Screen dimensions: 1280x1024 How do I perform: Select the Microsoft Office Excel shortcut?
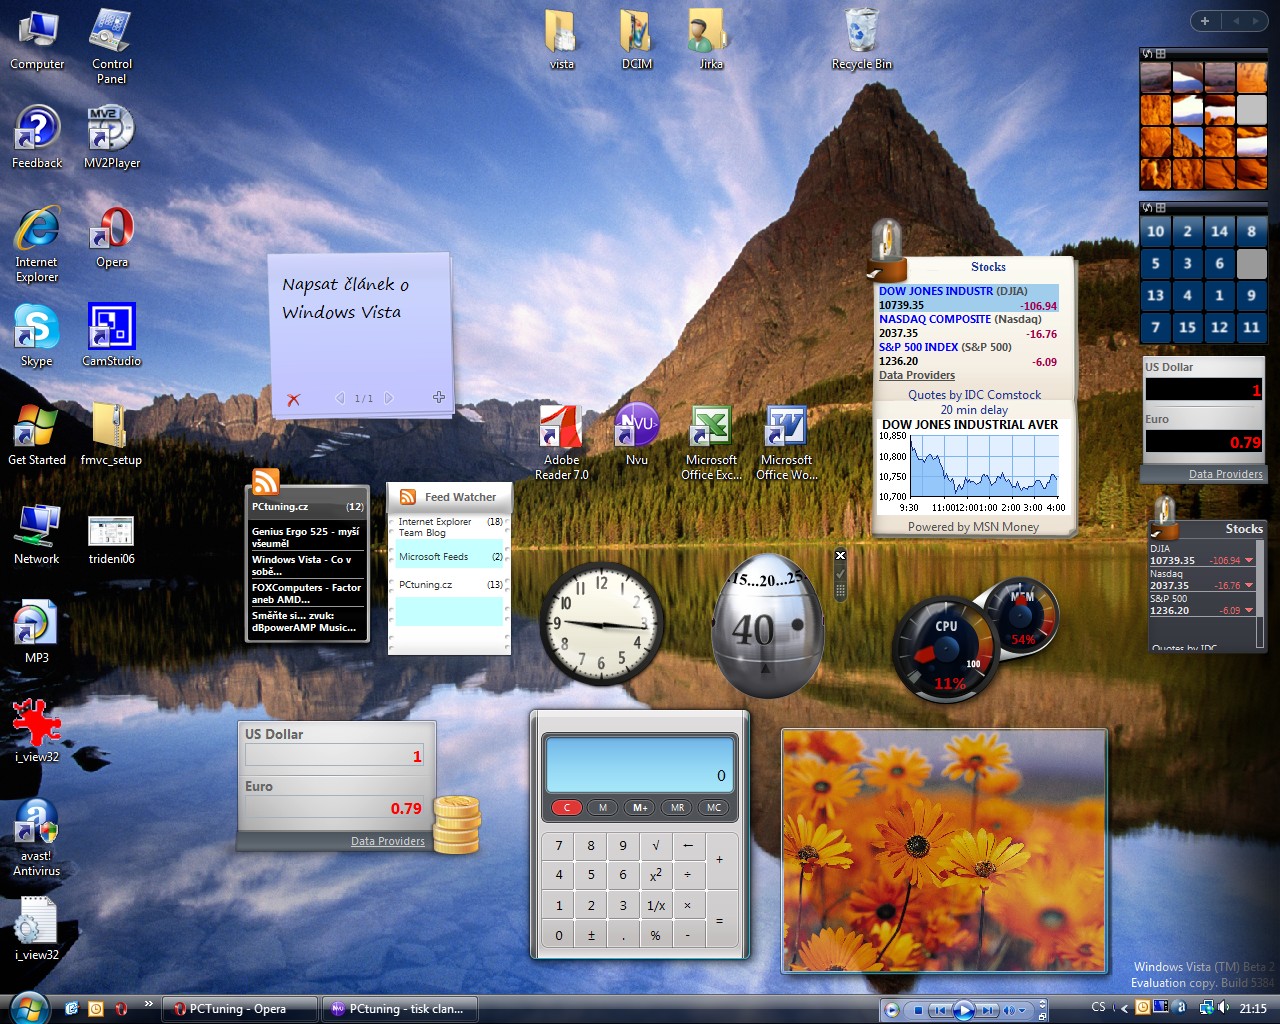coord(711,442)
